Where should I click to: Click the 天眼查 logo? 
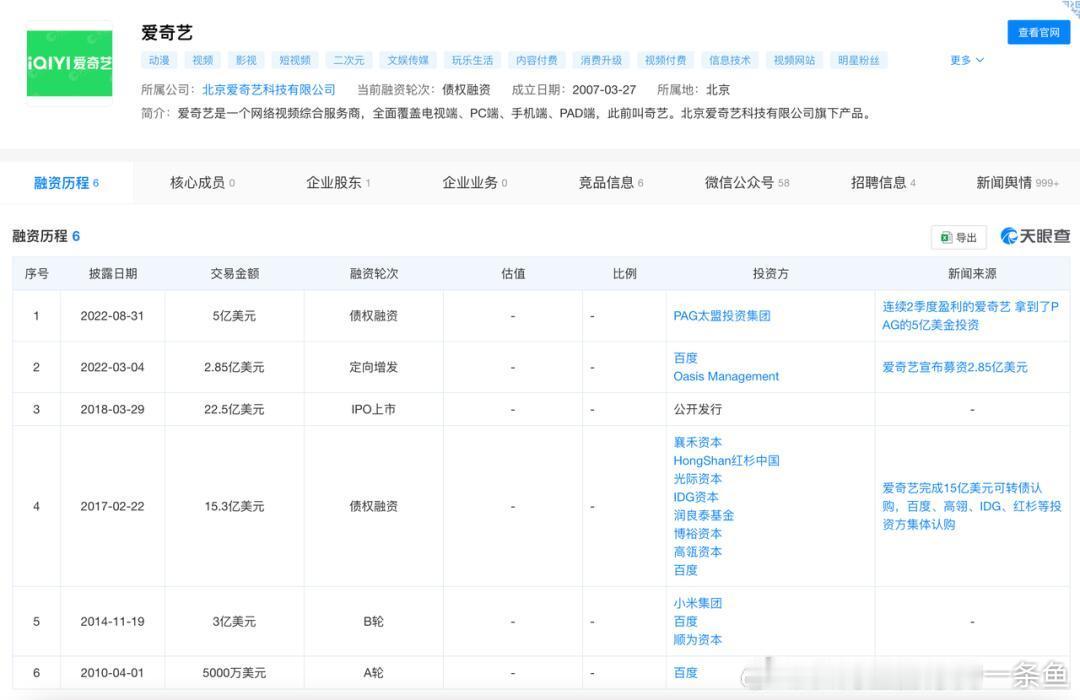click(1035, 236)
